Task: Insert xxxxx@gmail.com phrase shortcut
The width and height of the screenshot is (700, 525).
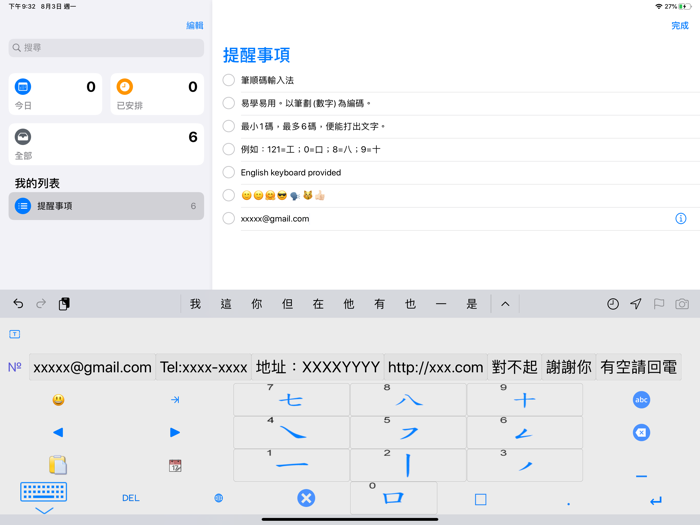Action: (x=92, y=367)
